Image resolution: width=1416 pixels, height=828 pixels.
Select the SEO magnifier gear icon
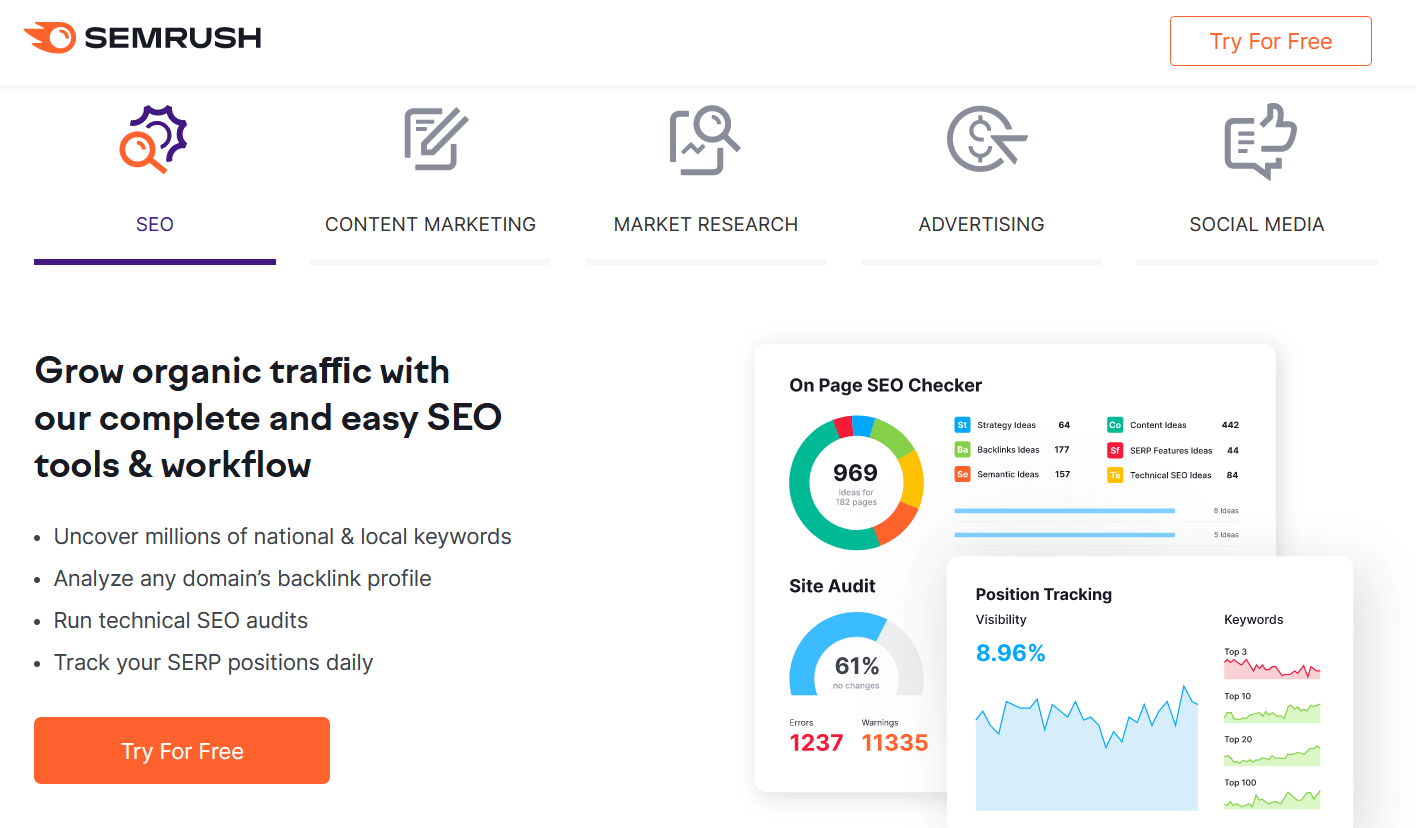[x=154, y=139]
